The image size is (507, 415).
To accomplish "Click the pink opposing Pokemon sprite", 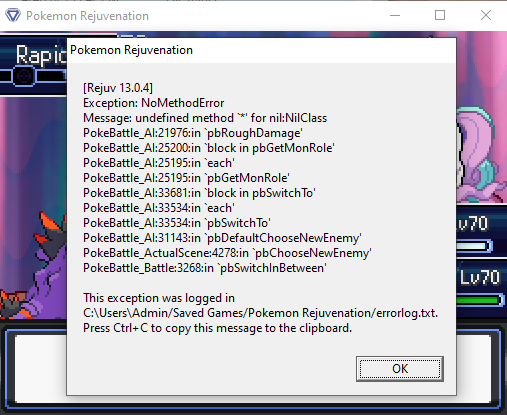I will point(480,153).
